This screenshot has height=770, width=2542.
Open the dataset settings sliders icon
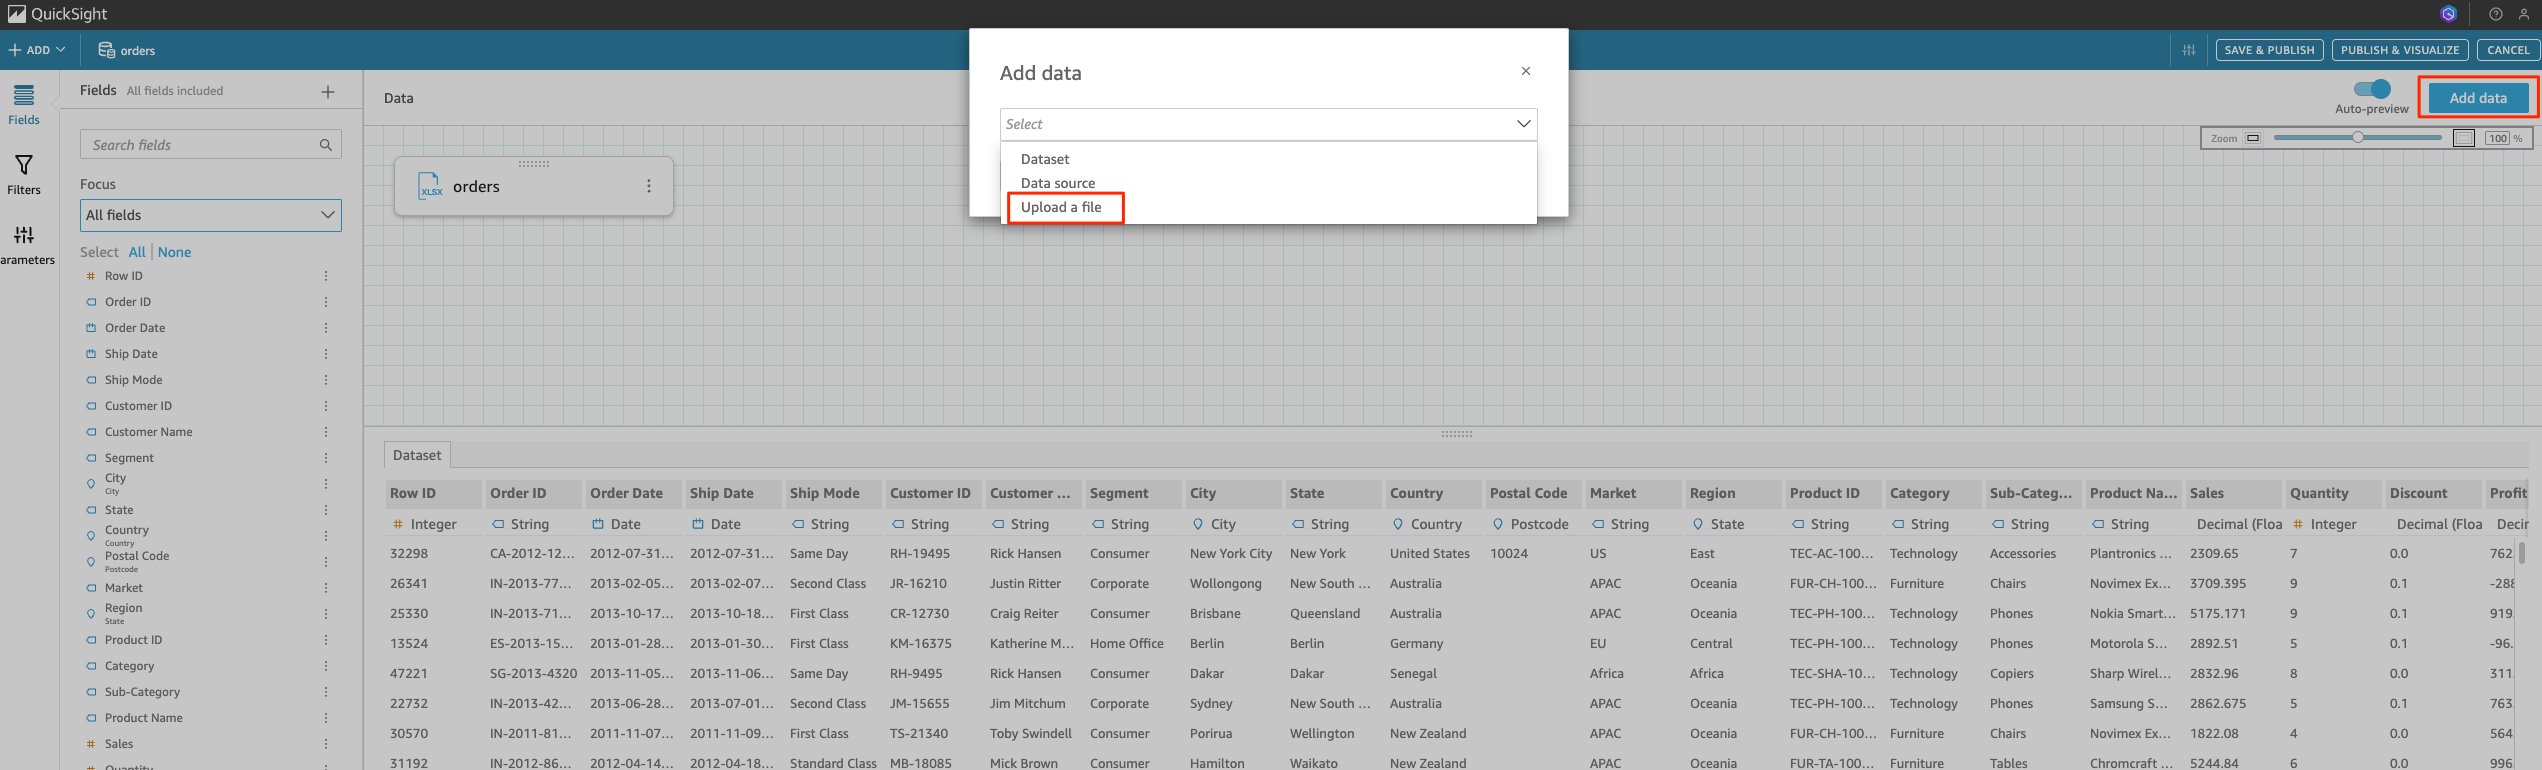pyautogui.click(x=2189, y=50)
